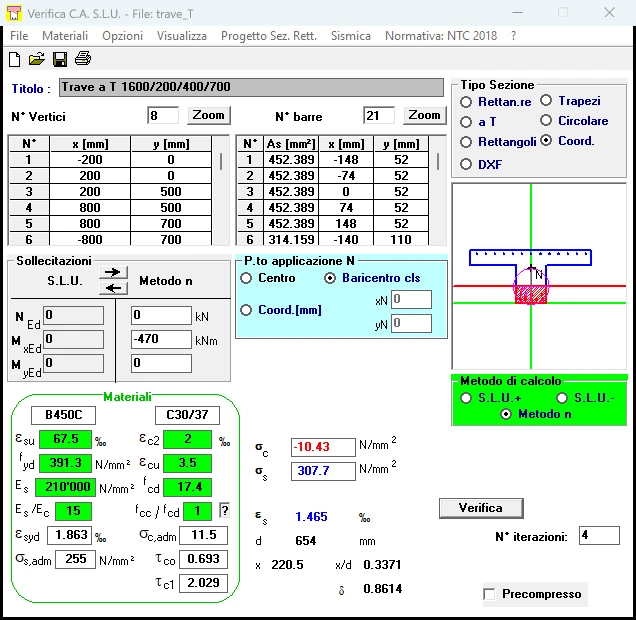636x620 pixels.
Task: Click the moment field showing -470
Action: point(161,339)
